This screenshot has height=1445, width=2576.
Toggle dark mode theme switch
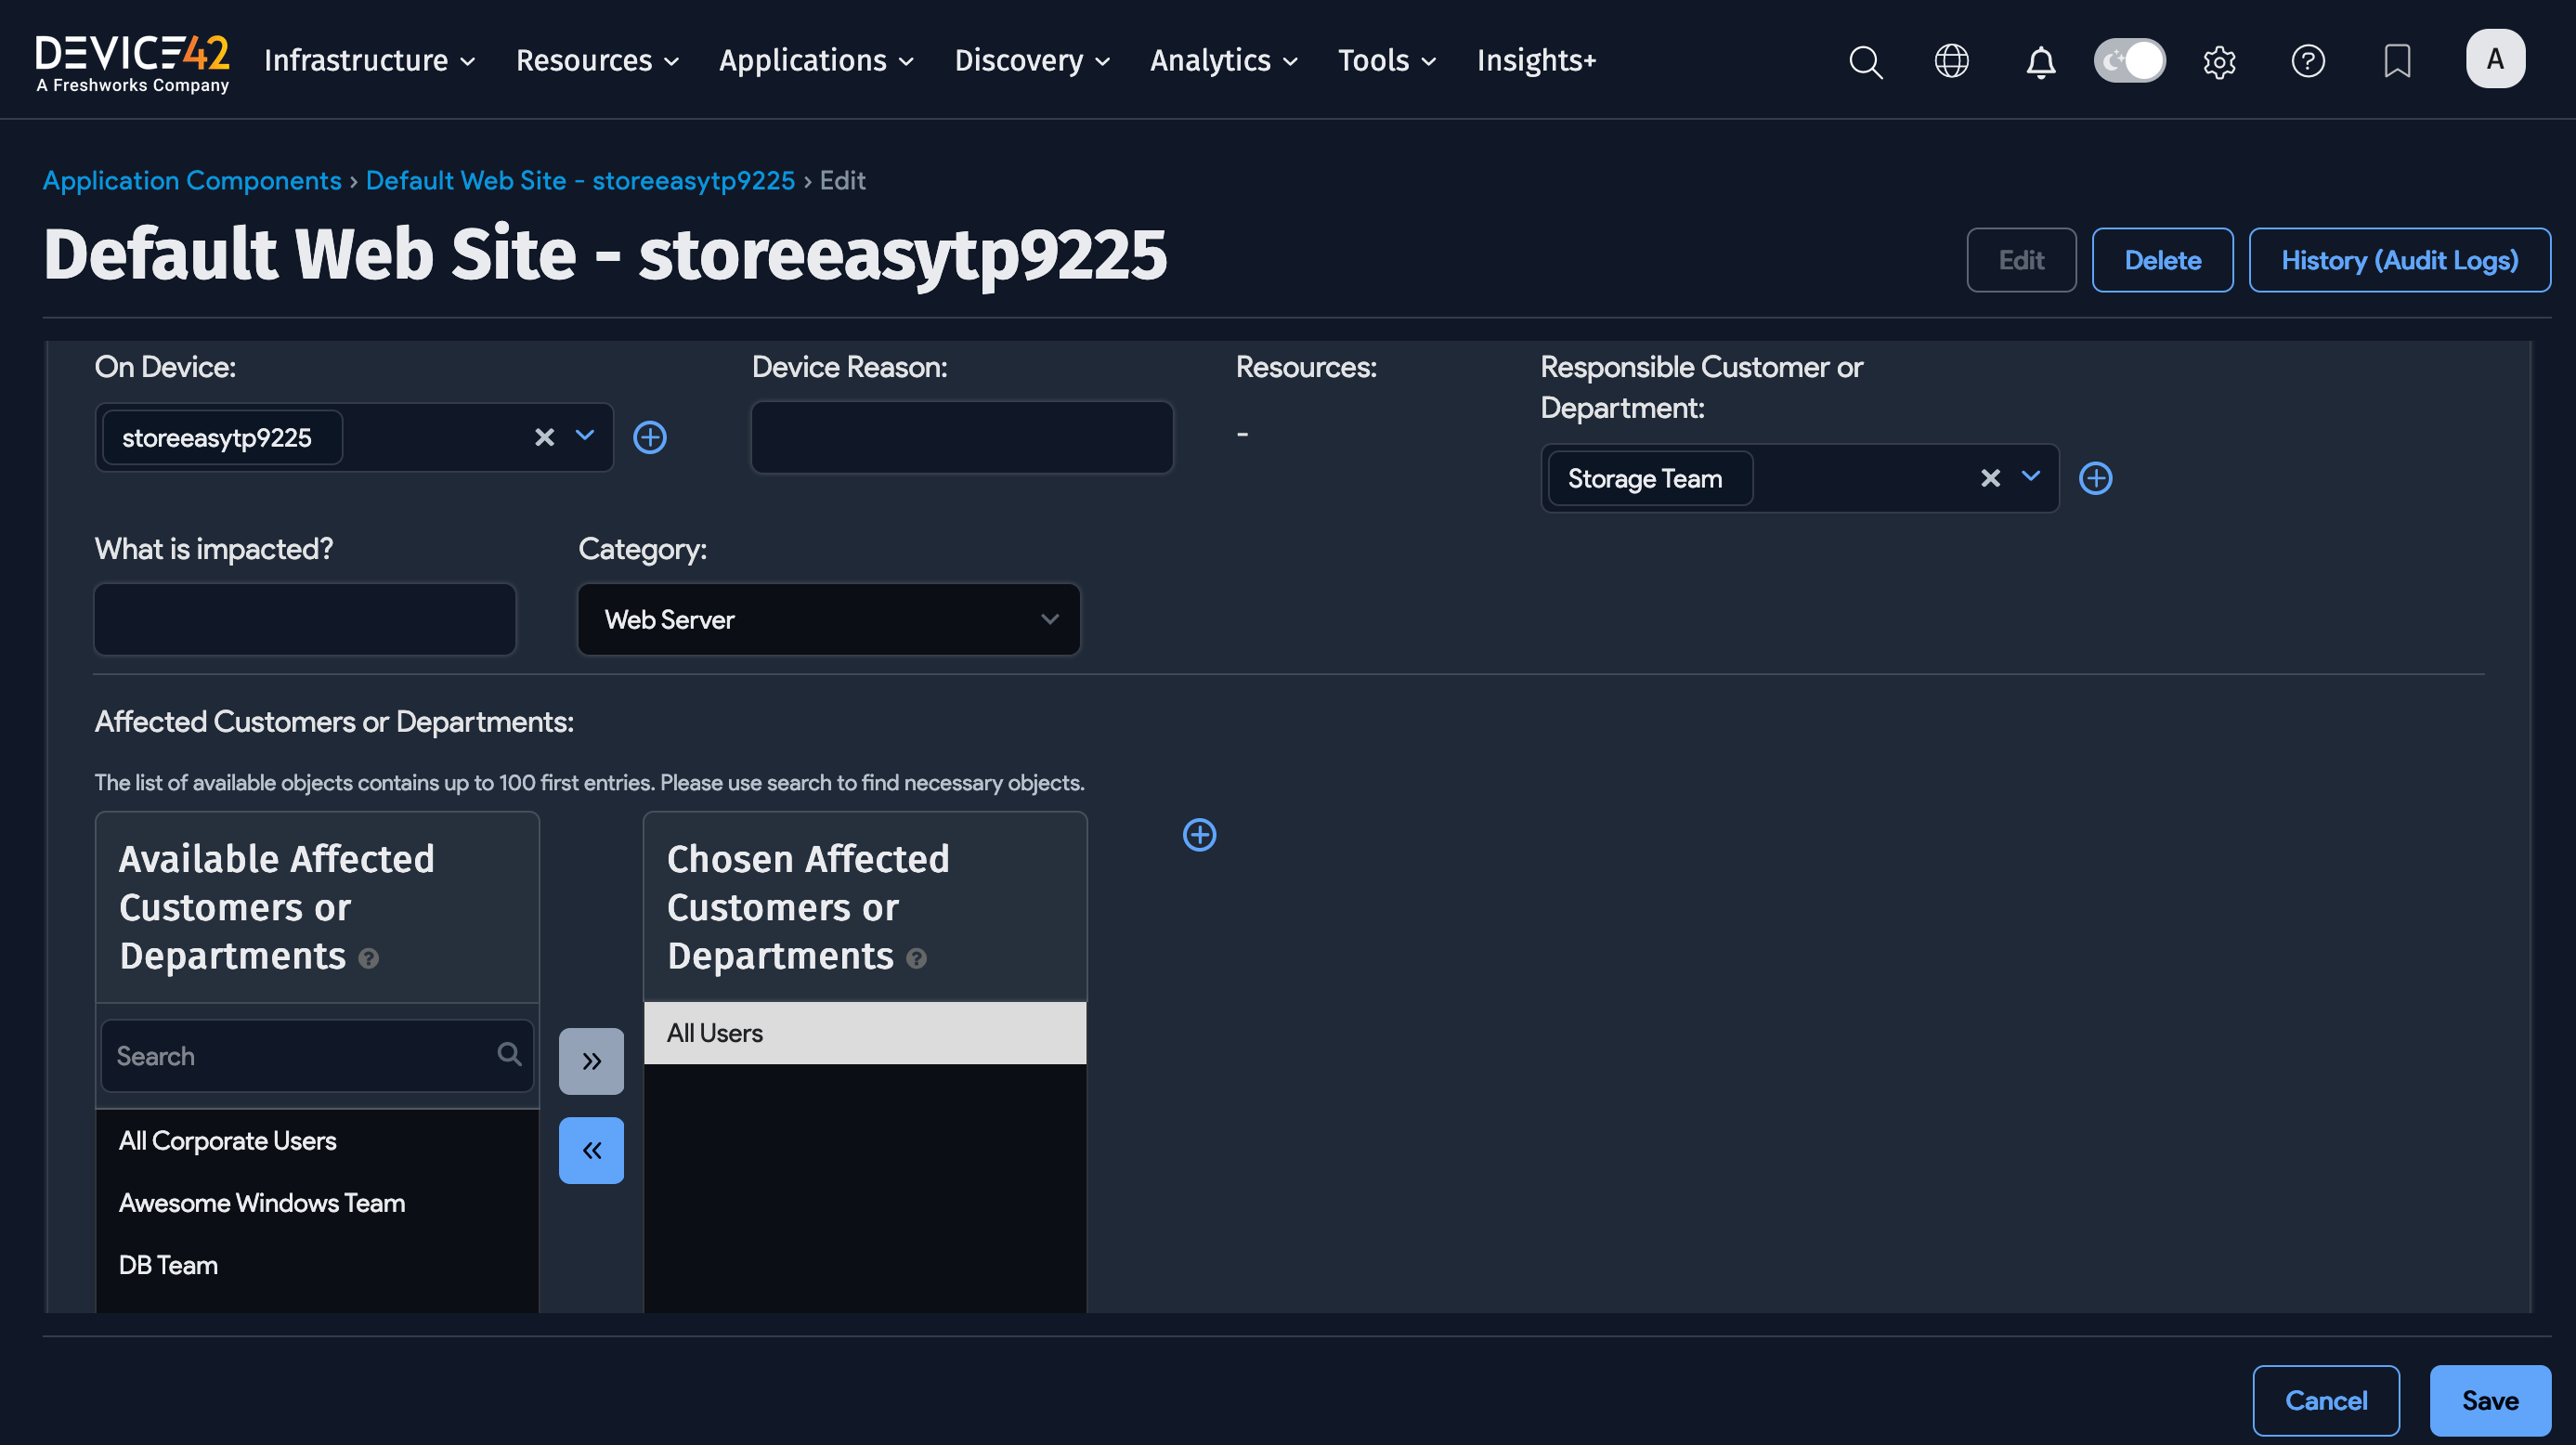(2130, 60)
